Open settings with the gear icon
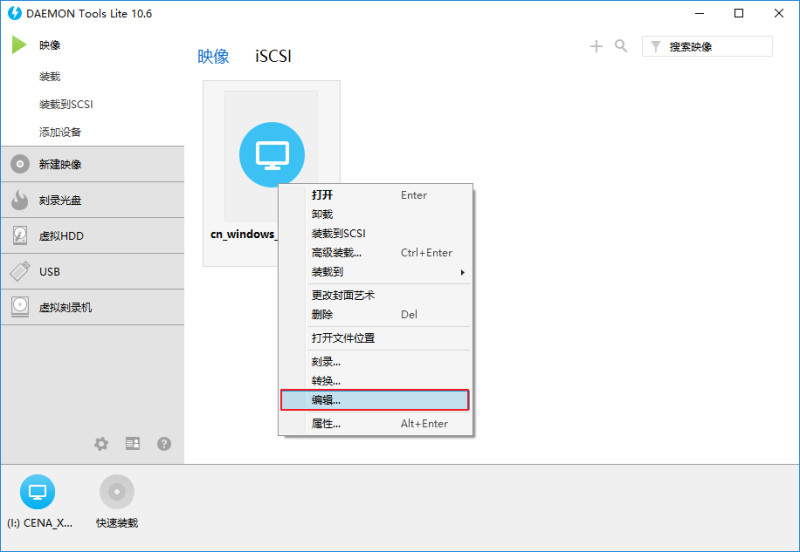 (101, 444)
